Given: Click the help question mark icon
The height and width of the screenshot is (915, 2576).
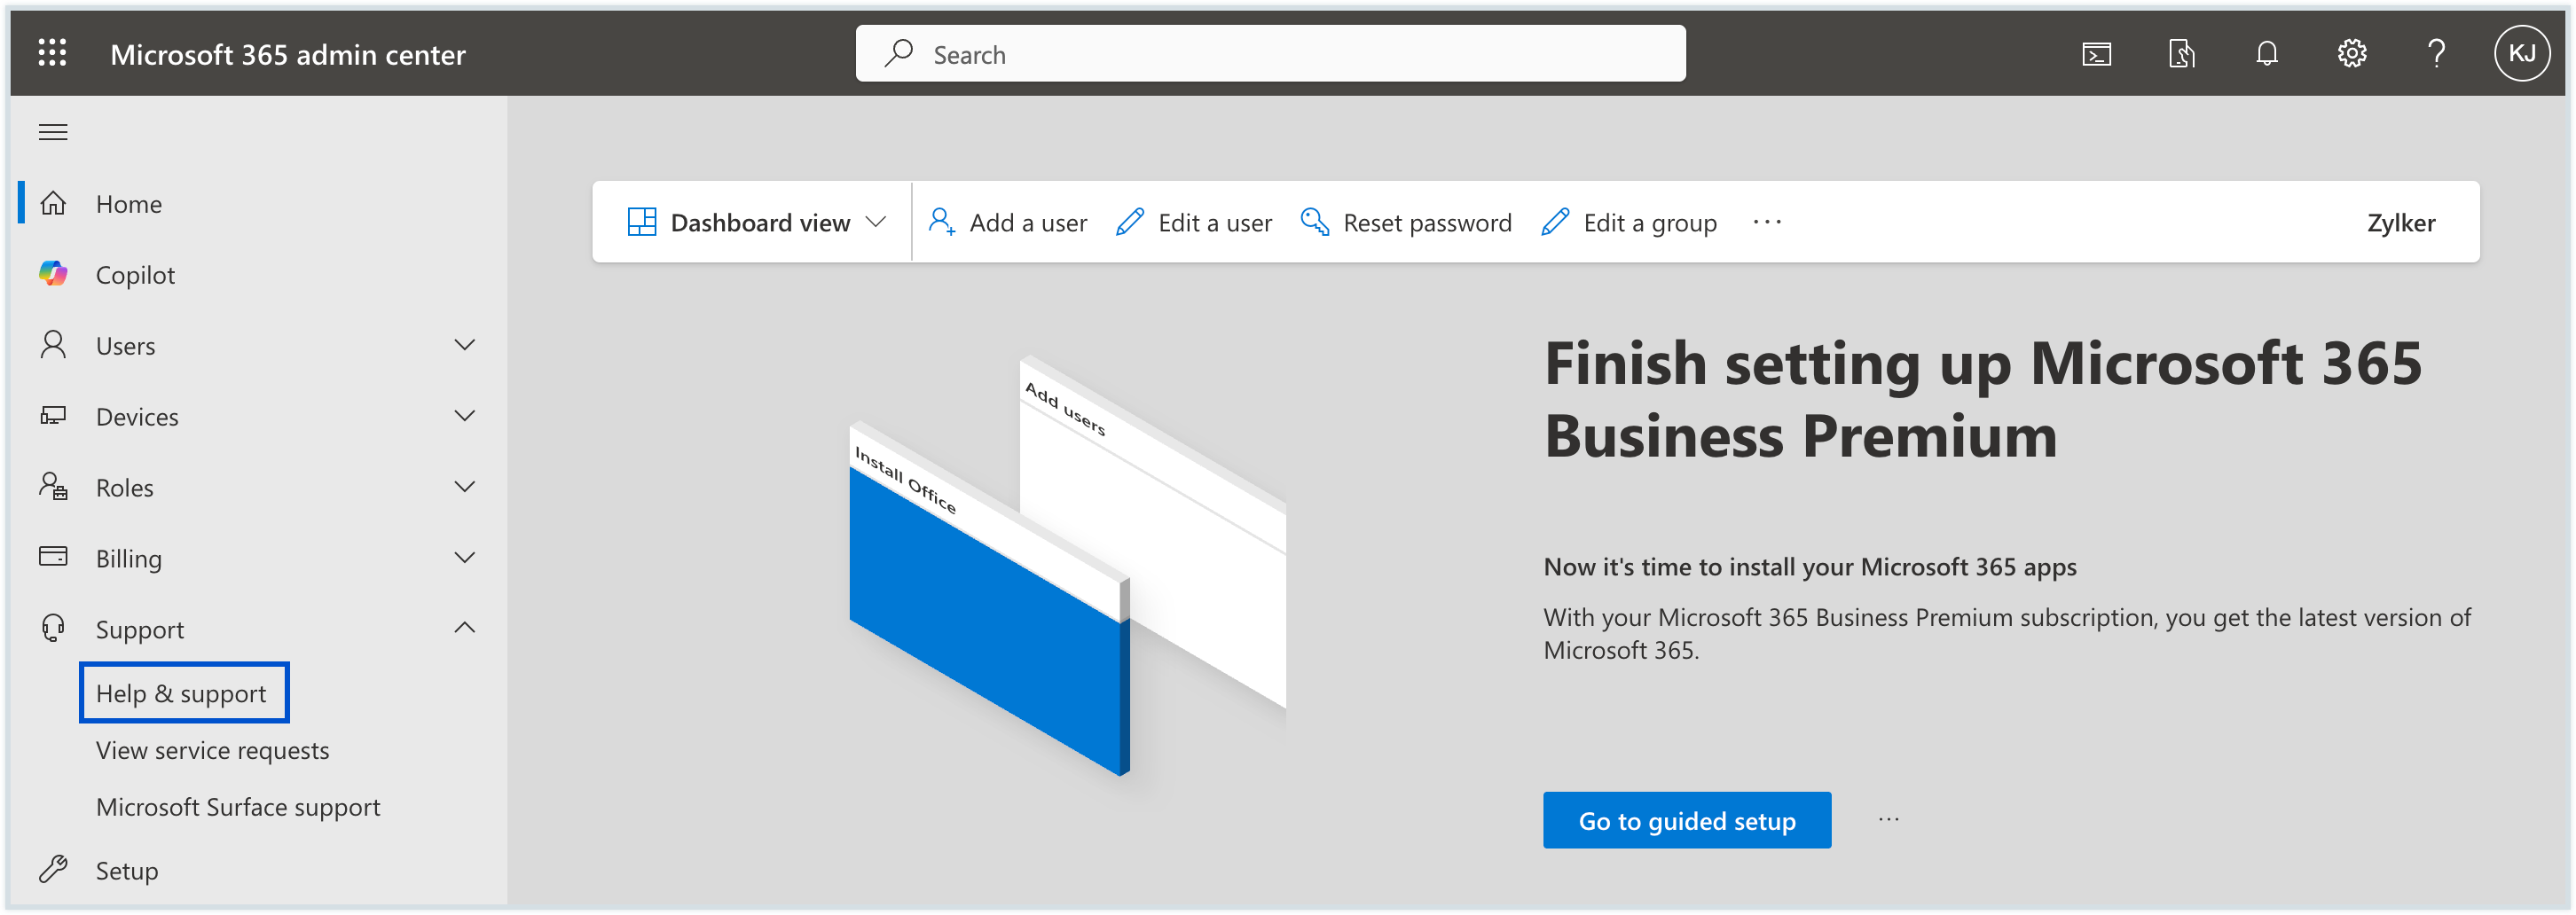Looking at the screenshot, I should 2436,53.
